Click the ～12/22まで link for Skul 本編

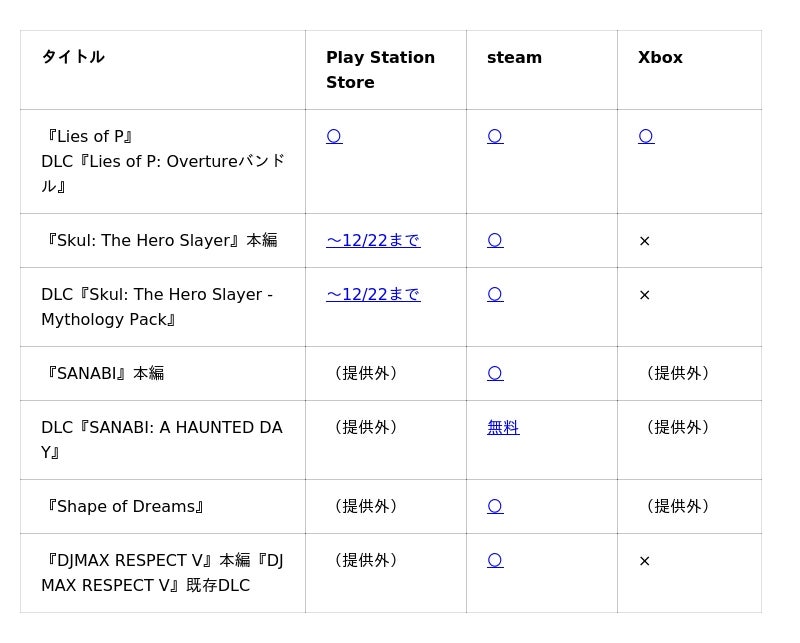coord(373,240)
